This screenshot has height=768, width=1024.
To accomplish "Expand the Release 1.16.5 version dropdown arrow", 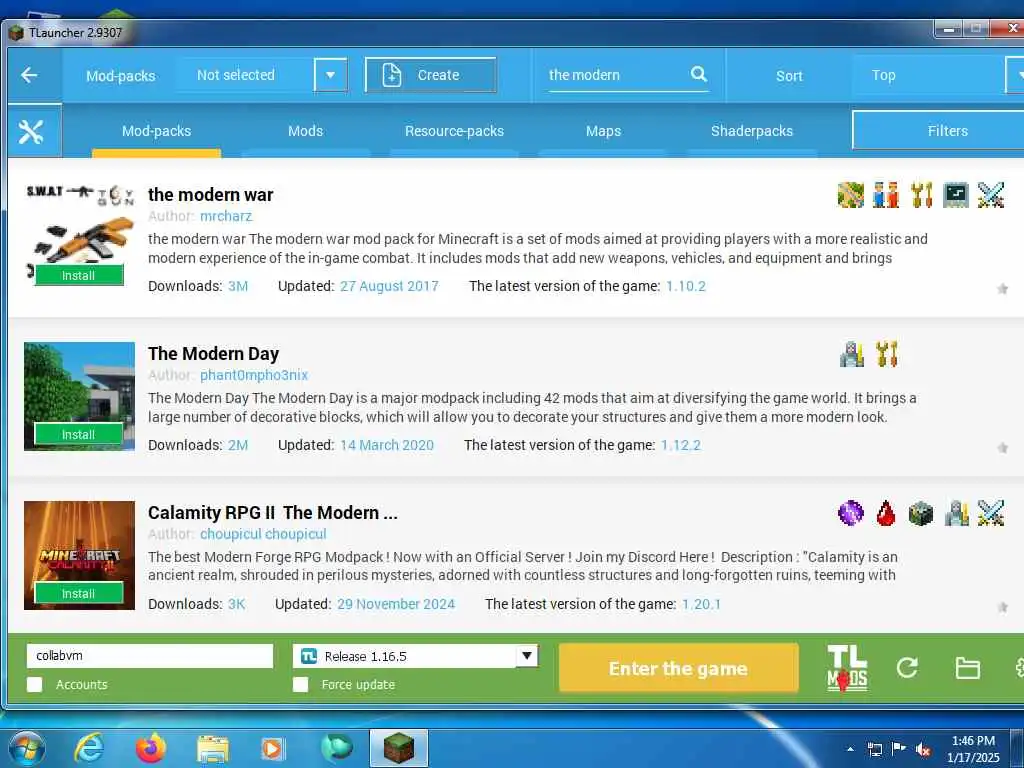I will pos(526,656).
